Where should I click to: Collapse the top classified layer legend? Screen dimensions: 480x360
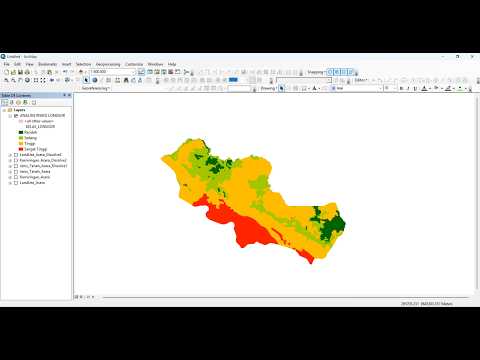(10, 116)
